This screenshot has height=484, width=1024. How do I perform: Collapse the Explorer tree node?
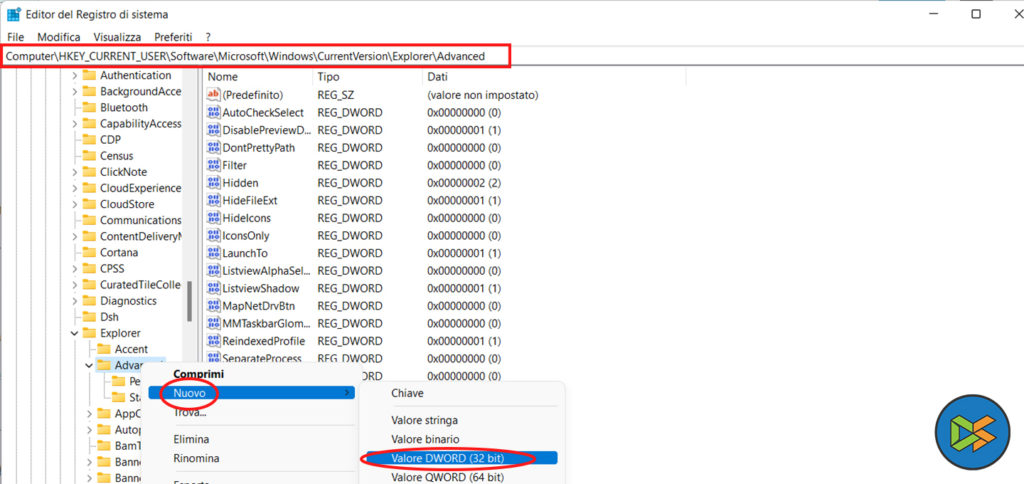pyautogui.click(x=74, y=333)
